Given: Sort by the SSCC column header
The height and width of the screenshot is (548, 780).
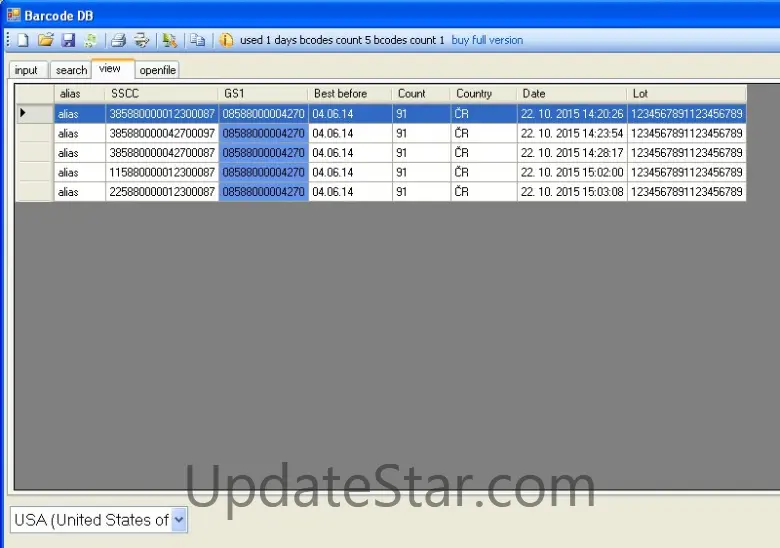Looking at the screenshot, I should [162, 93].
